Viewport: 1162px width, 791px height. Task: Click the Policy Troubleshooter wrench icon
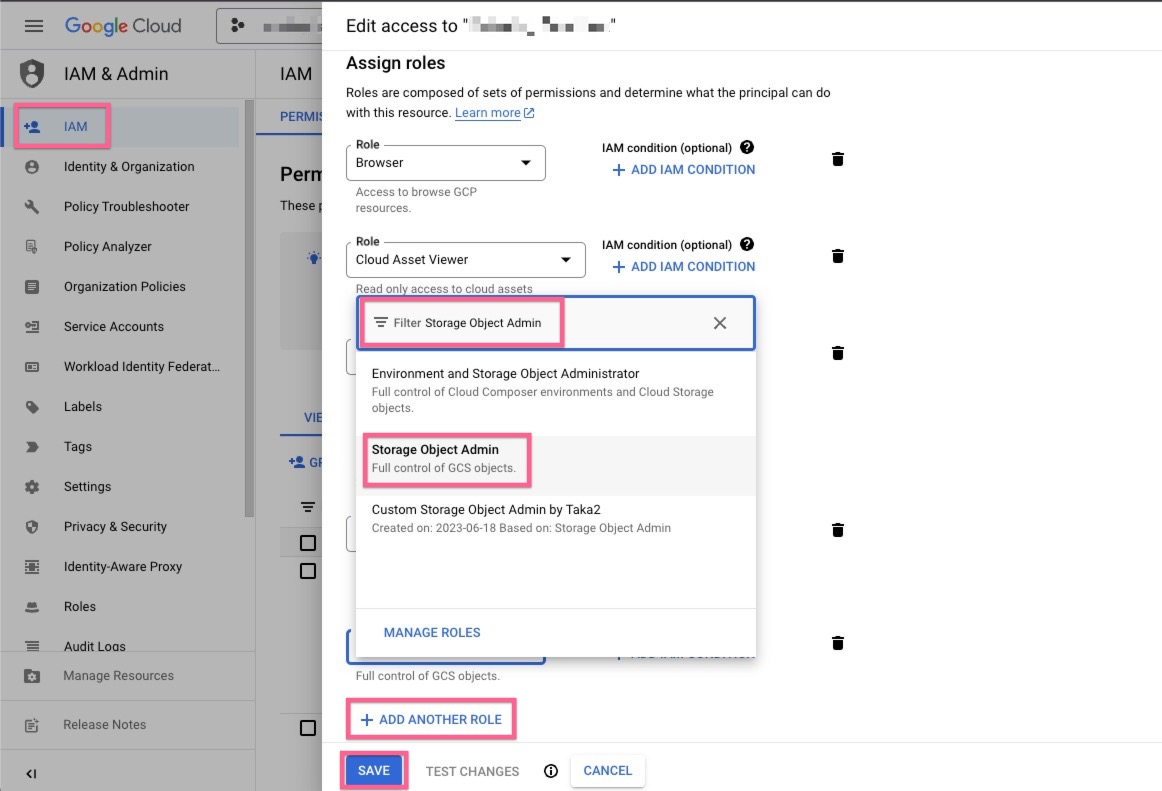pyautogui.click(x=32, y=207)
